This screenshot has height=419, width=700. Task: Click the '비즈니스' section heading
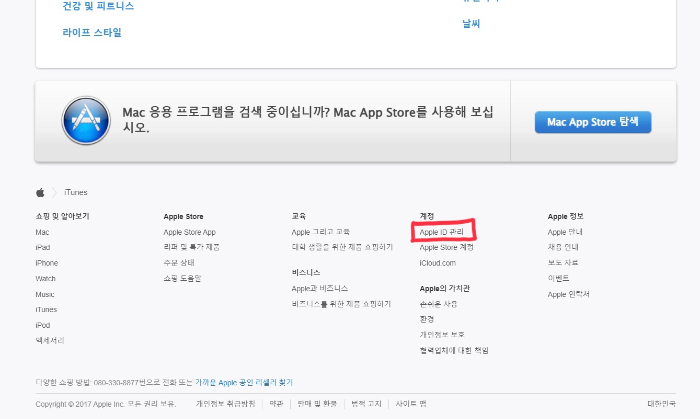pyautogui.click(x=306, y=273)
